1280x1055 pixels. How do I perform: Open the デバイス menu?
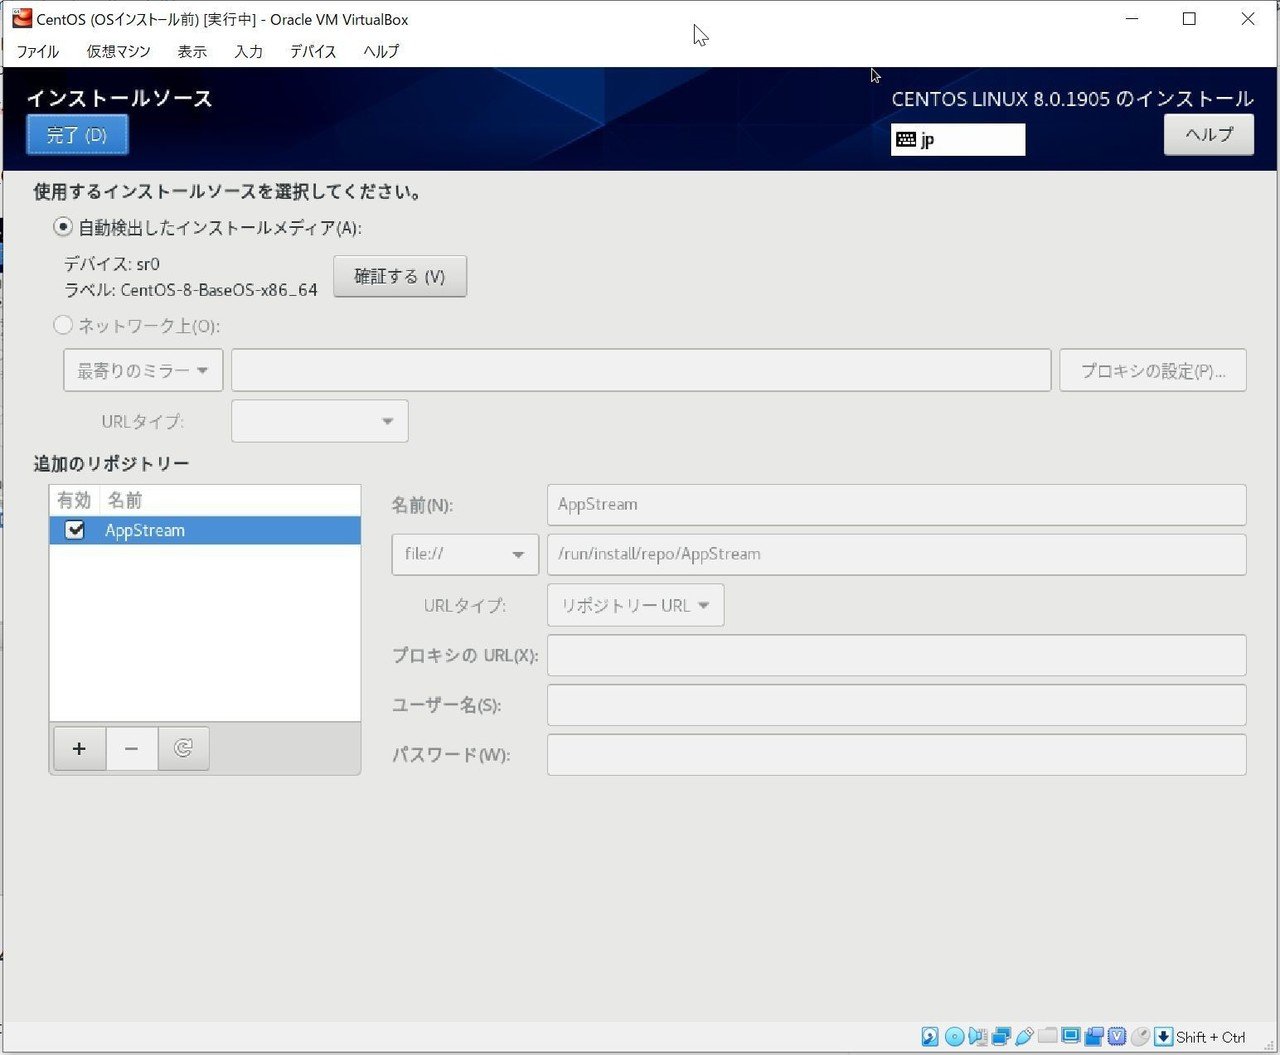click(x=313, y=51)
